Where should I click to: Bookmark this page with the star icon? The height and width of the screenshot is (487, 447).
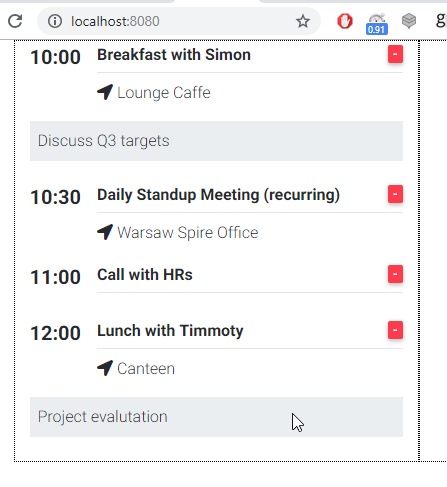click(303, 21)
